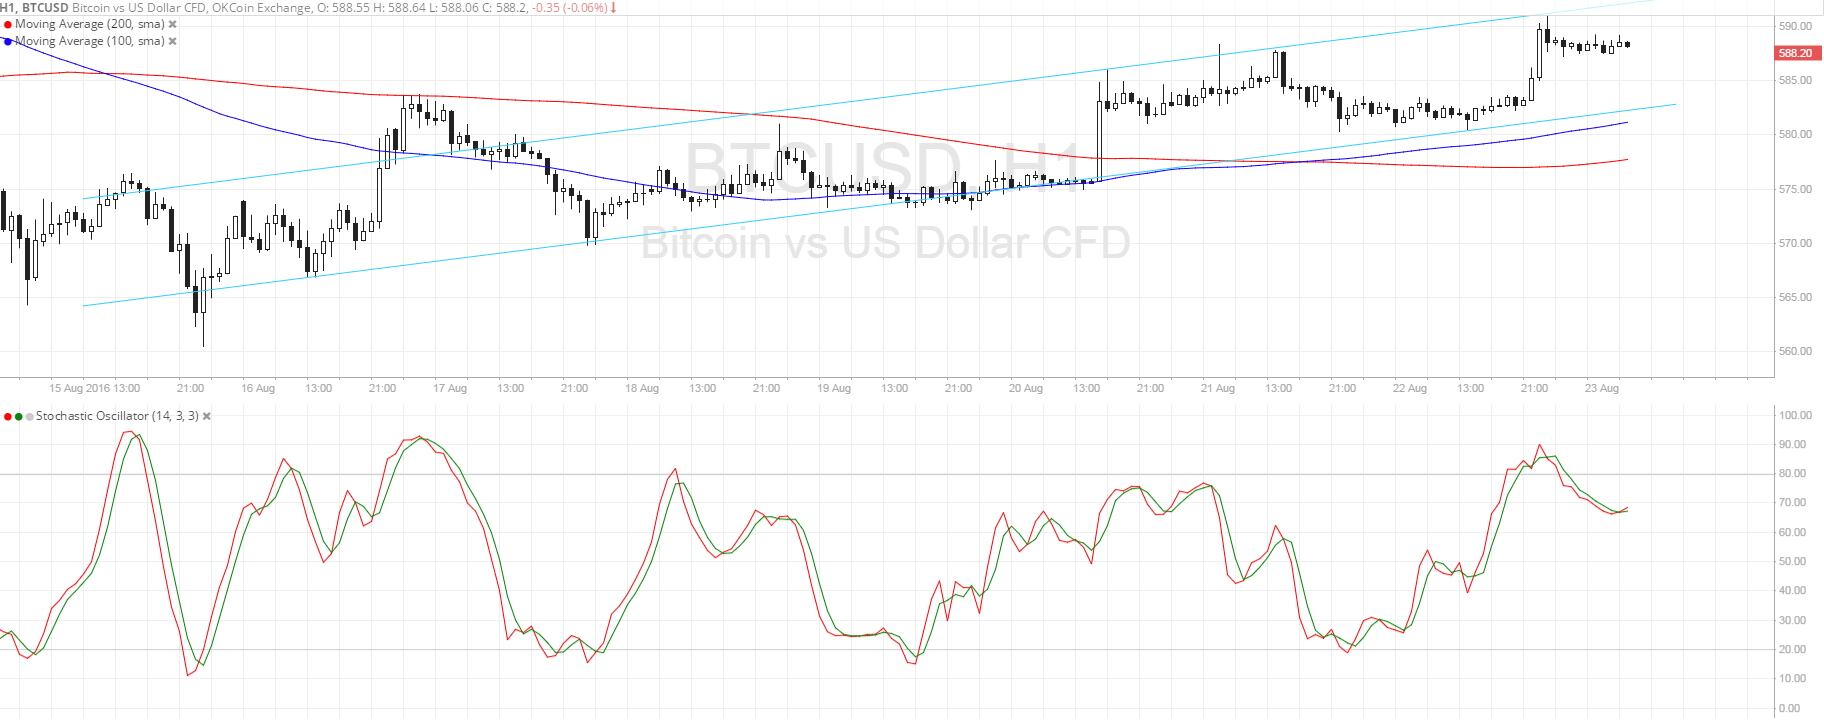Click the 18 Aug date label
Image resolution: width=1824 pixels, height=720 pixels.
pos(642,388)
